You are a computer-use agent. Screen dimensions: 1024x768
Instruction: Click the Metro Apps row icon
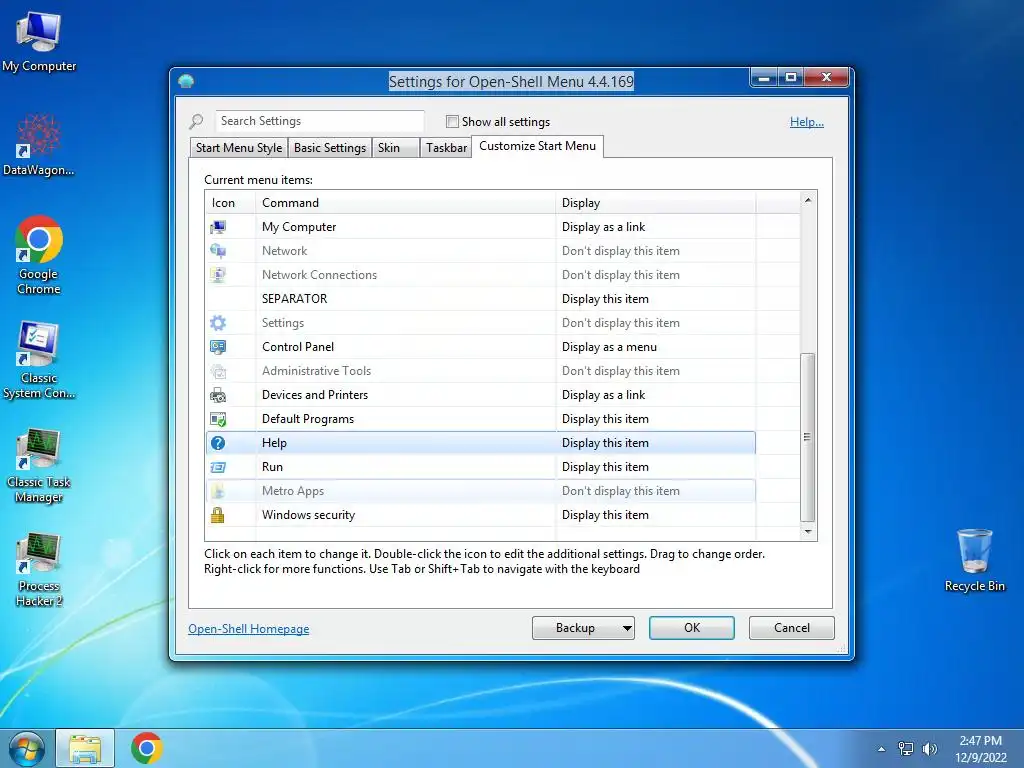click(218, 491)
